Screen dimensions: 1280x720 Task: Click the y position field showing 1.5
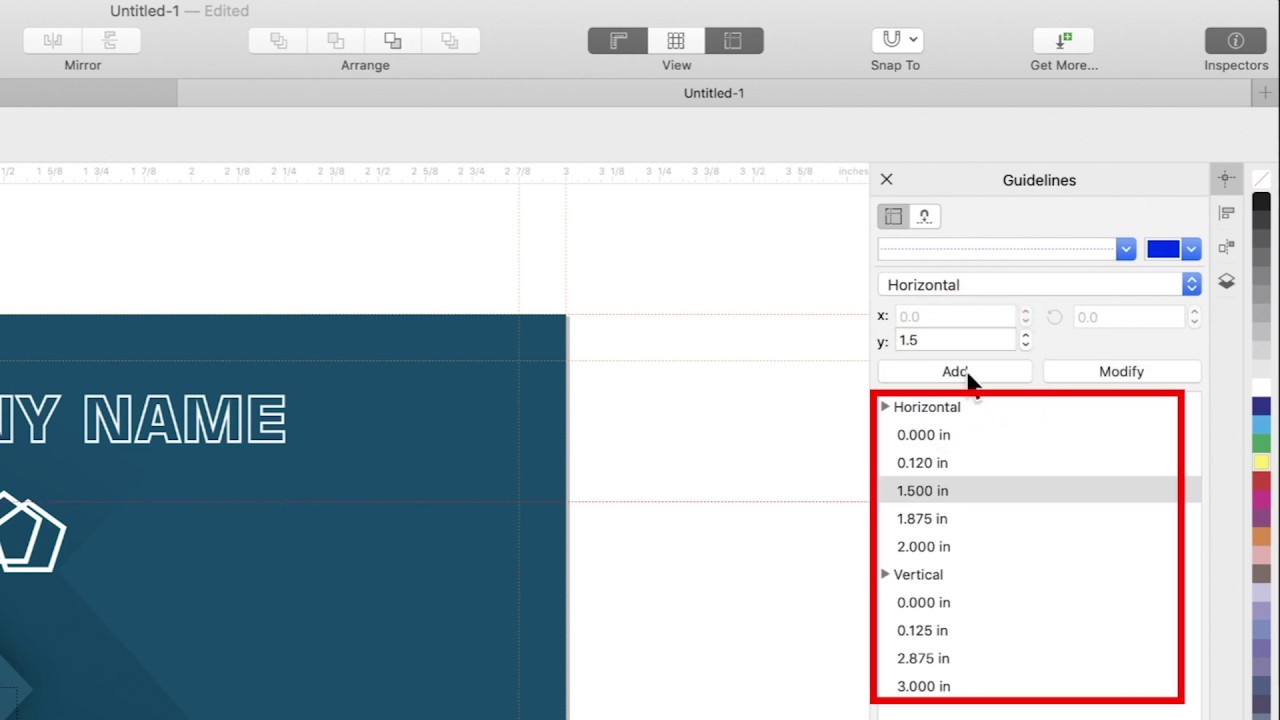955,340
